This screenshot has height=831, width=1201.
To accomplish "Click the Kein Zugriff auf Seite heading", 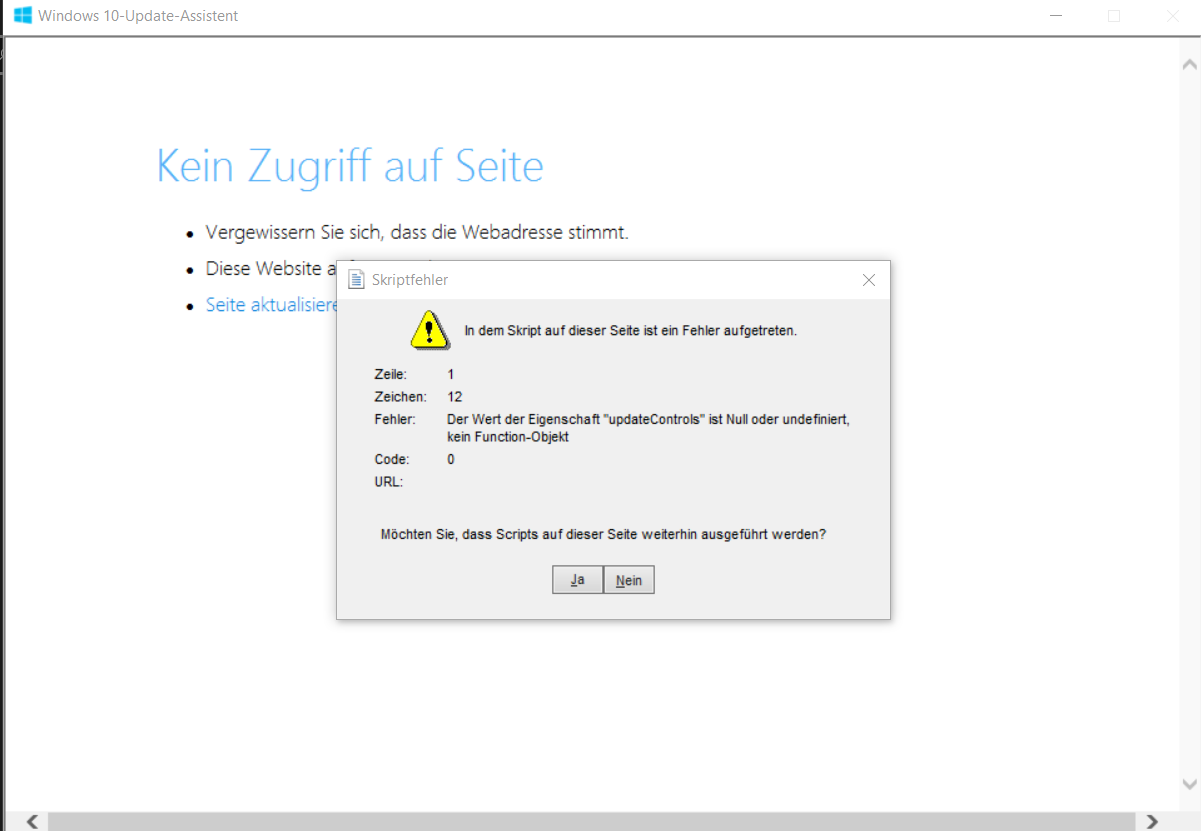I will (x=350, y=166).
